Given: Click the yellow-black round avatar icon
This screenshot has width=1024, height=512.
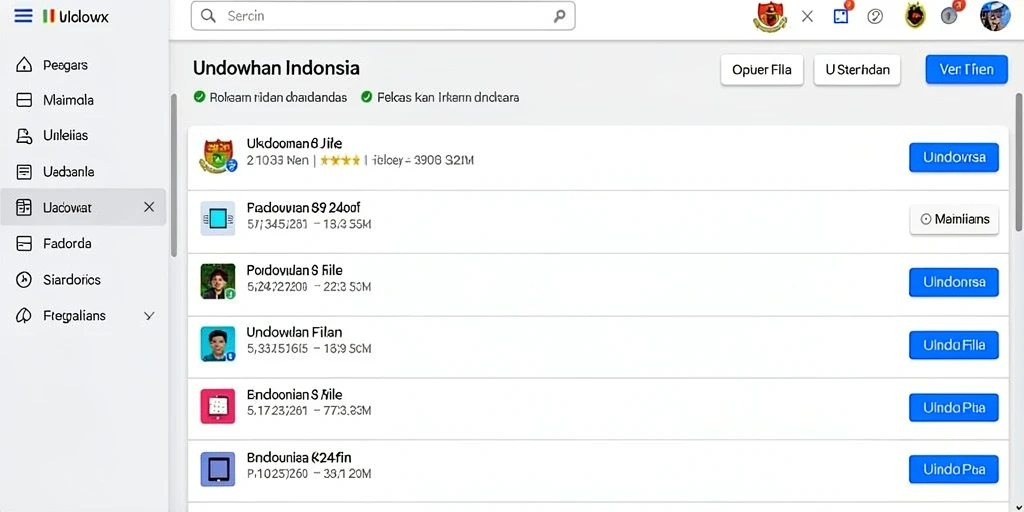Looking at the screenshot, I should (x=915, y=16).
